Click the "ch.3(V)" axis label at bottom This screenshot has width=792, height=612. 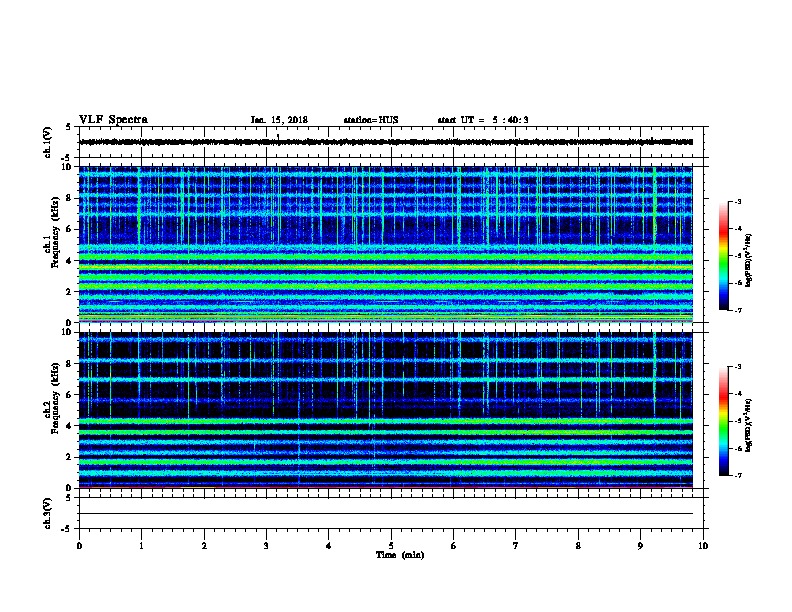pos(47,514)
